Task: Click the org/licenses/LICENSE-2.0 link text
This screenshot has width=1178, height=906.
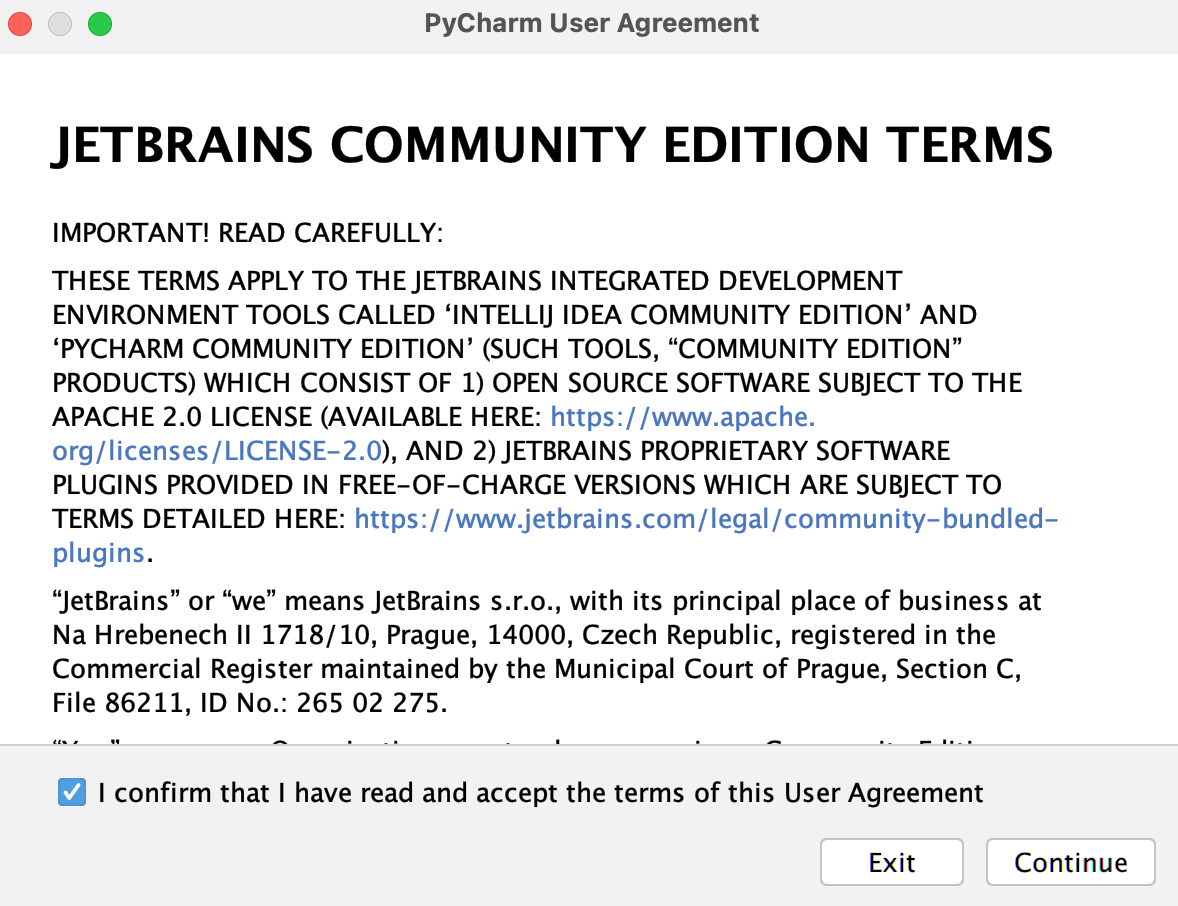Action: tap(217, 451)
